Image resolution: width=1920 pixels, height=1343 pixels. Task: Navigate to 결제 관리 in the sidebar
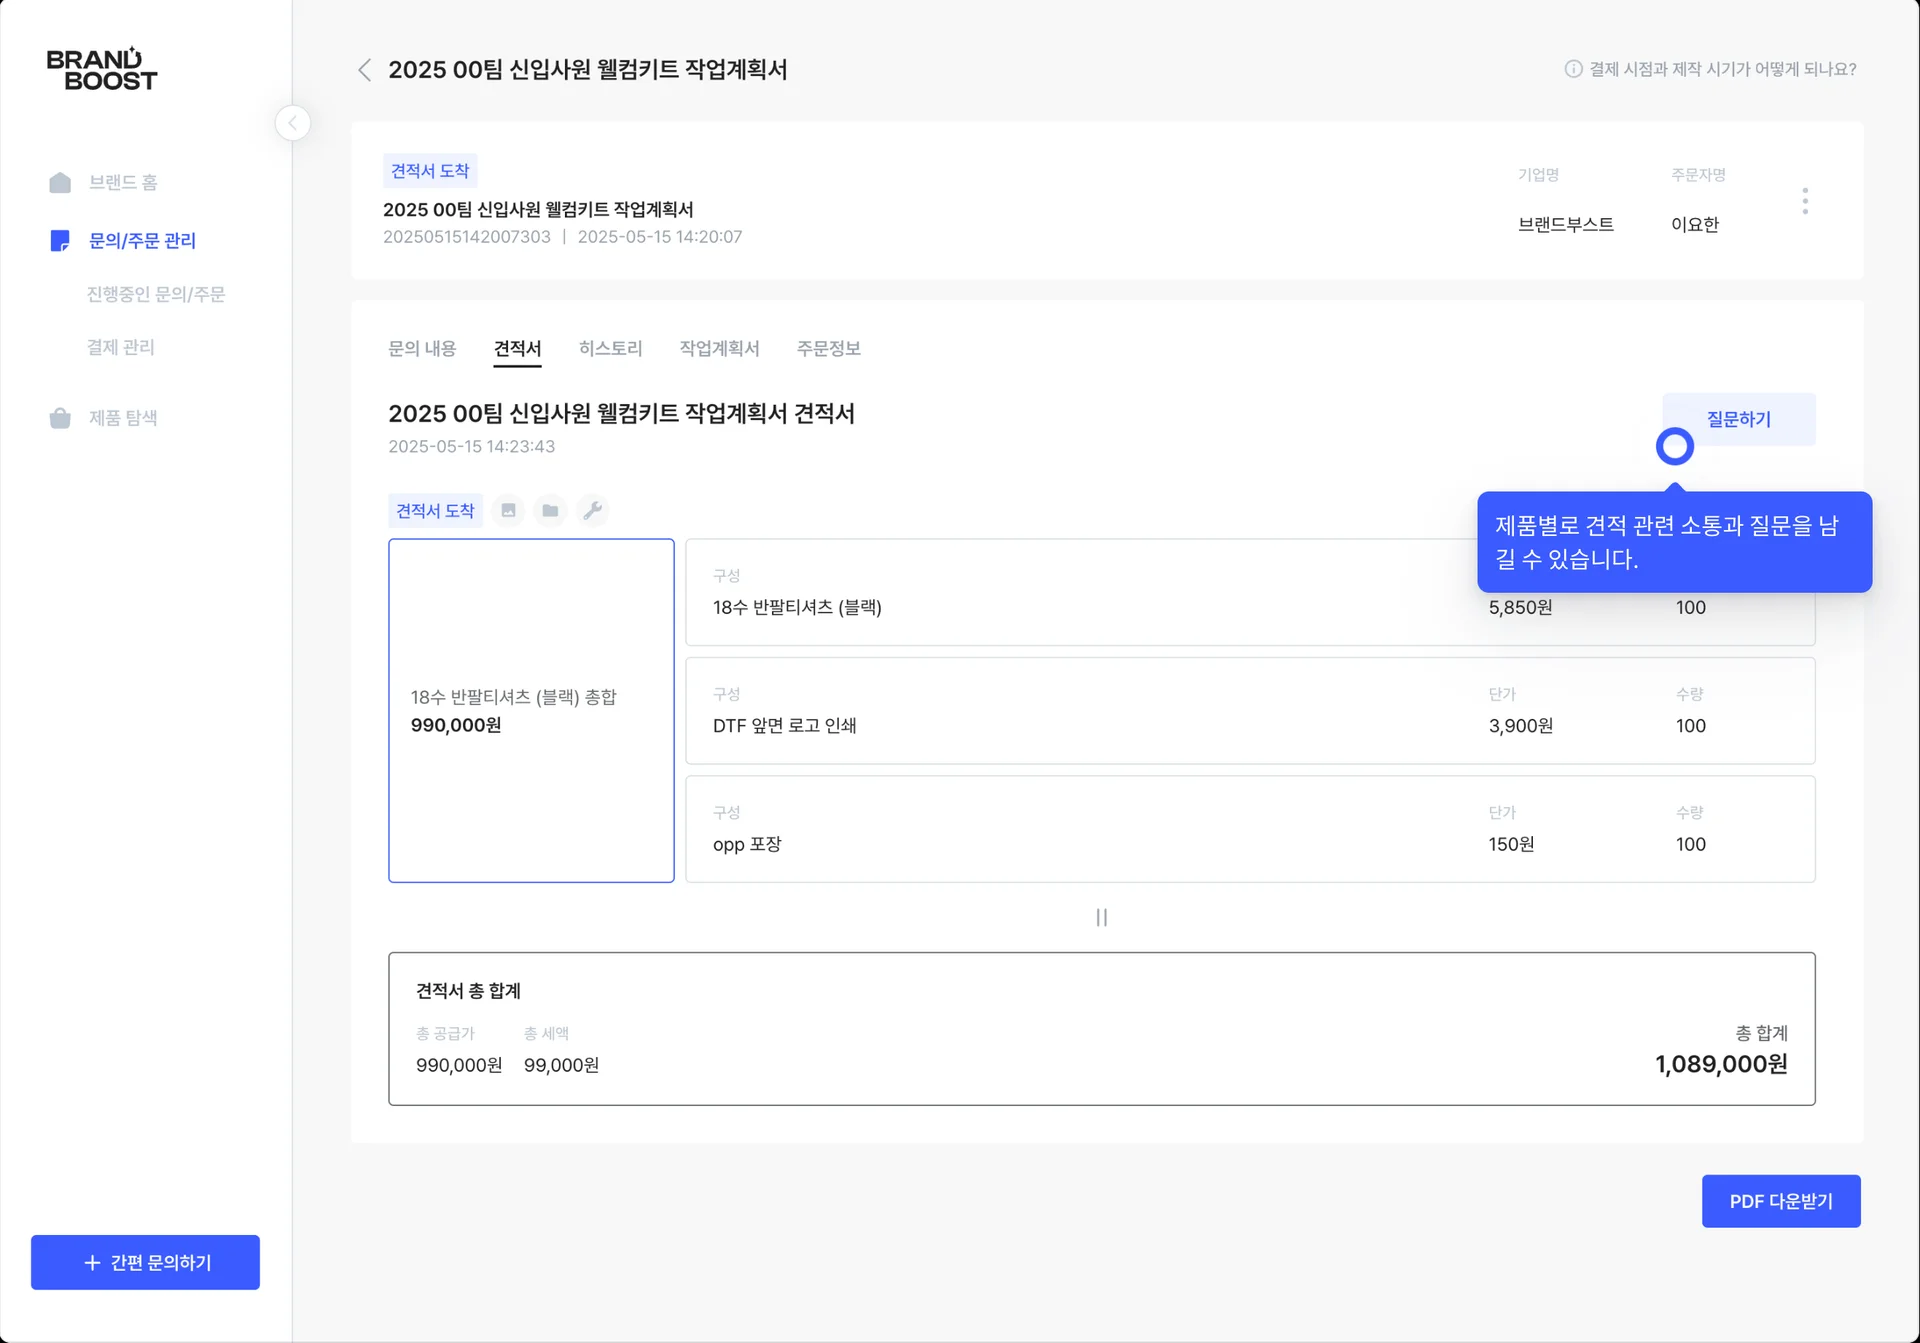coord(120,347)
